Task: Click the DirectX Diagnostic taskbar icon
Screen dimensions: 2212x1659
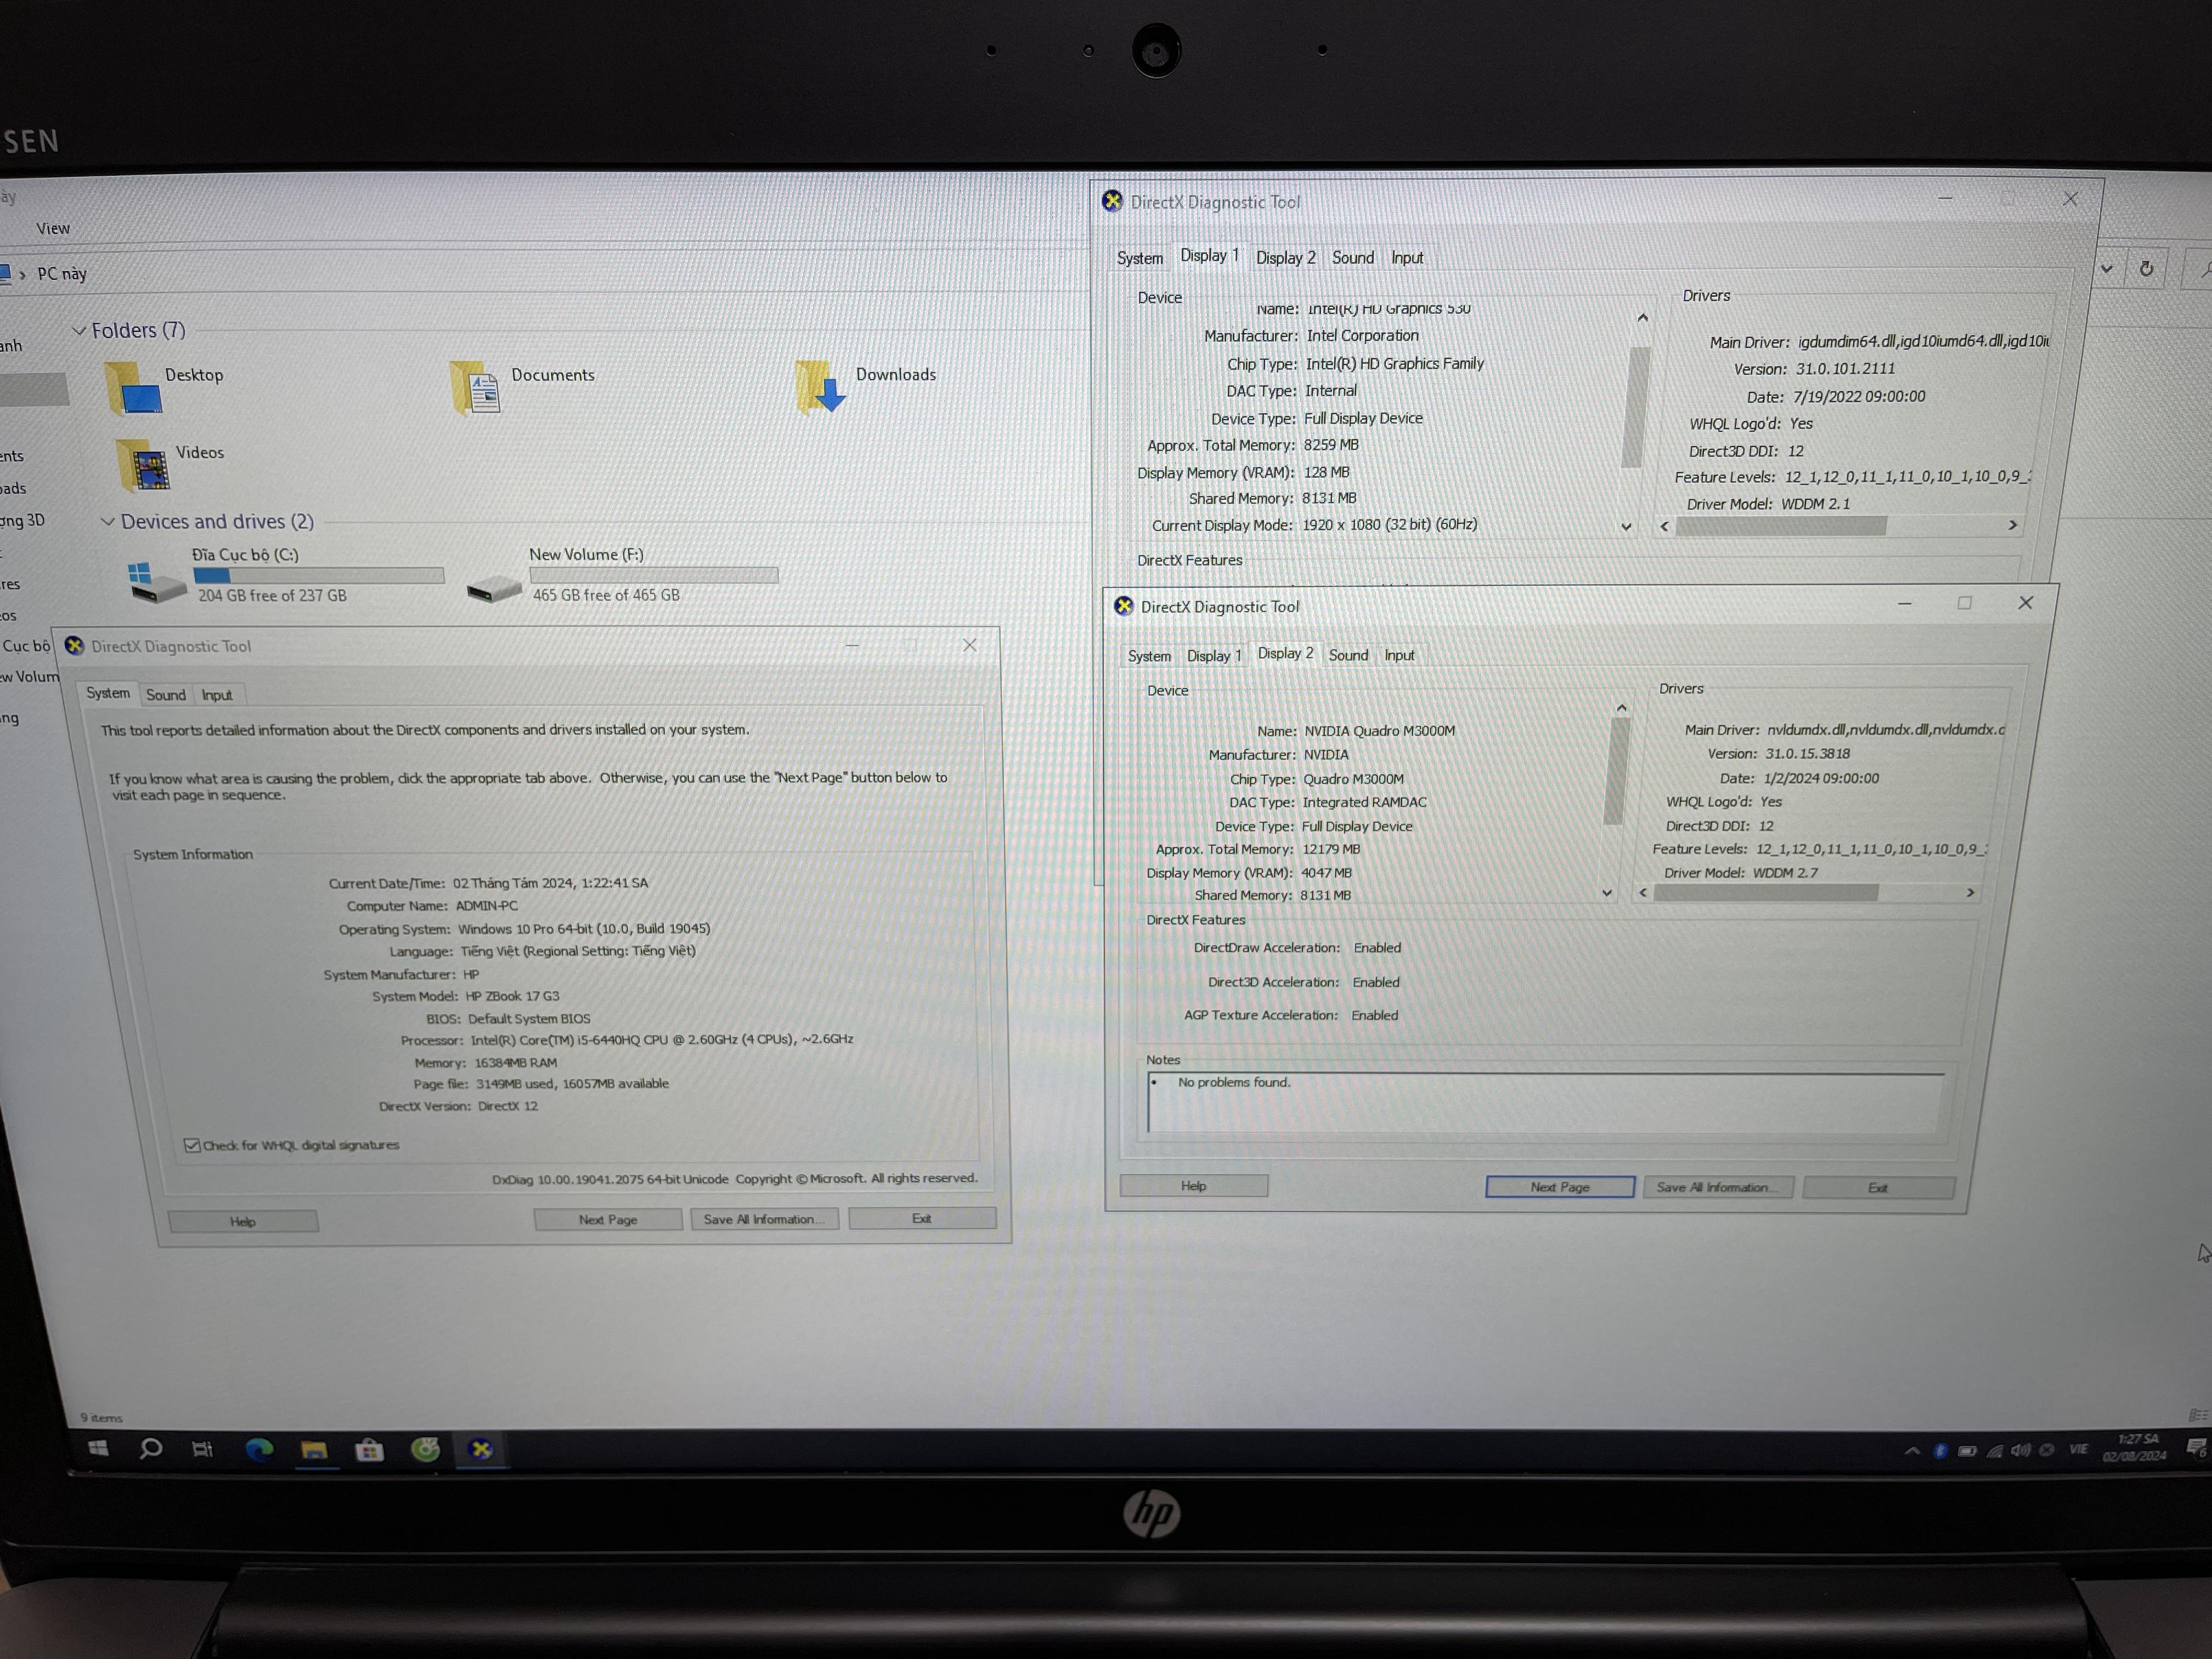Action: click(481, 1449)
